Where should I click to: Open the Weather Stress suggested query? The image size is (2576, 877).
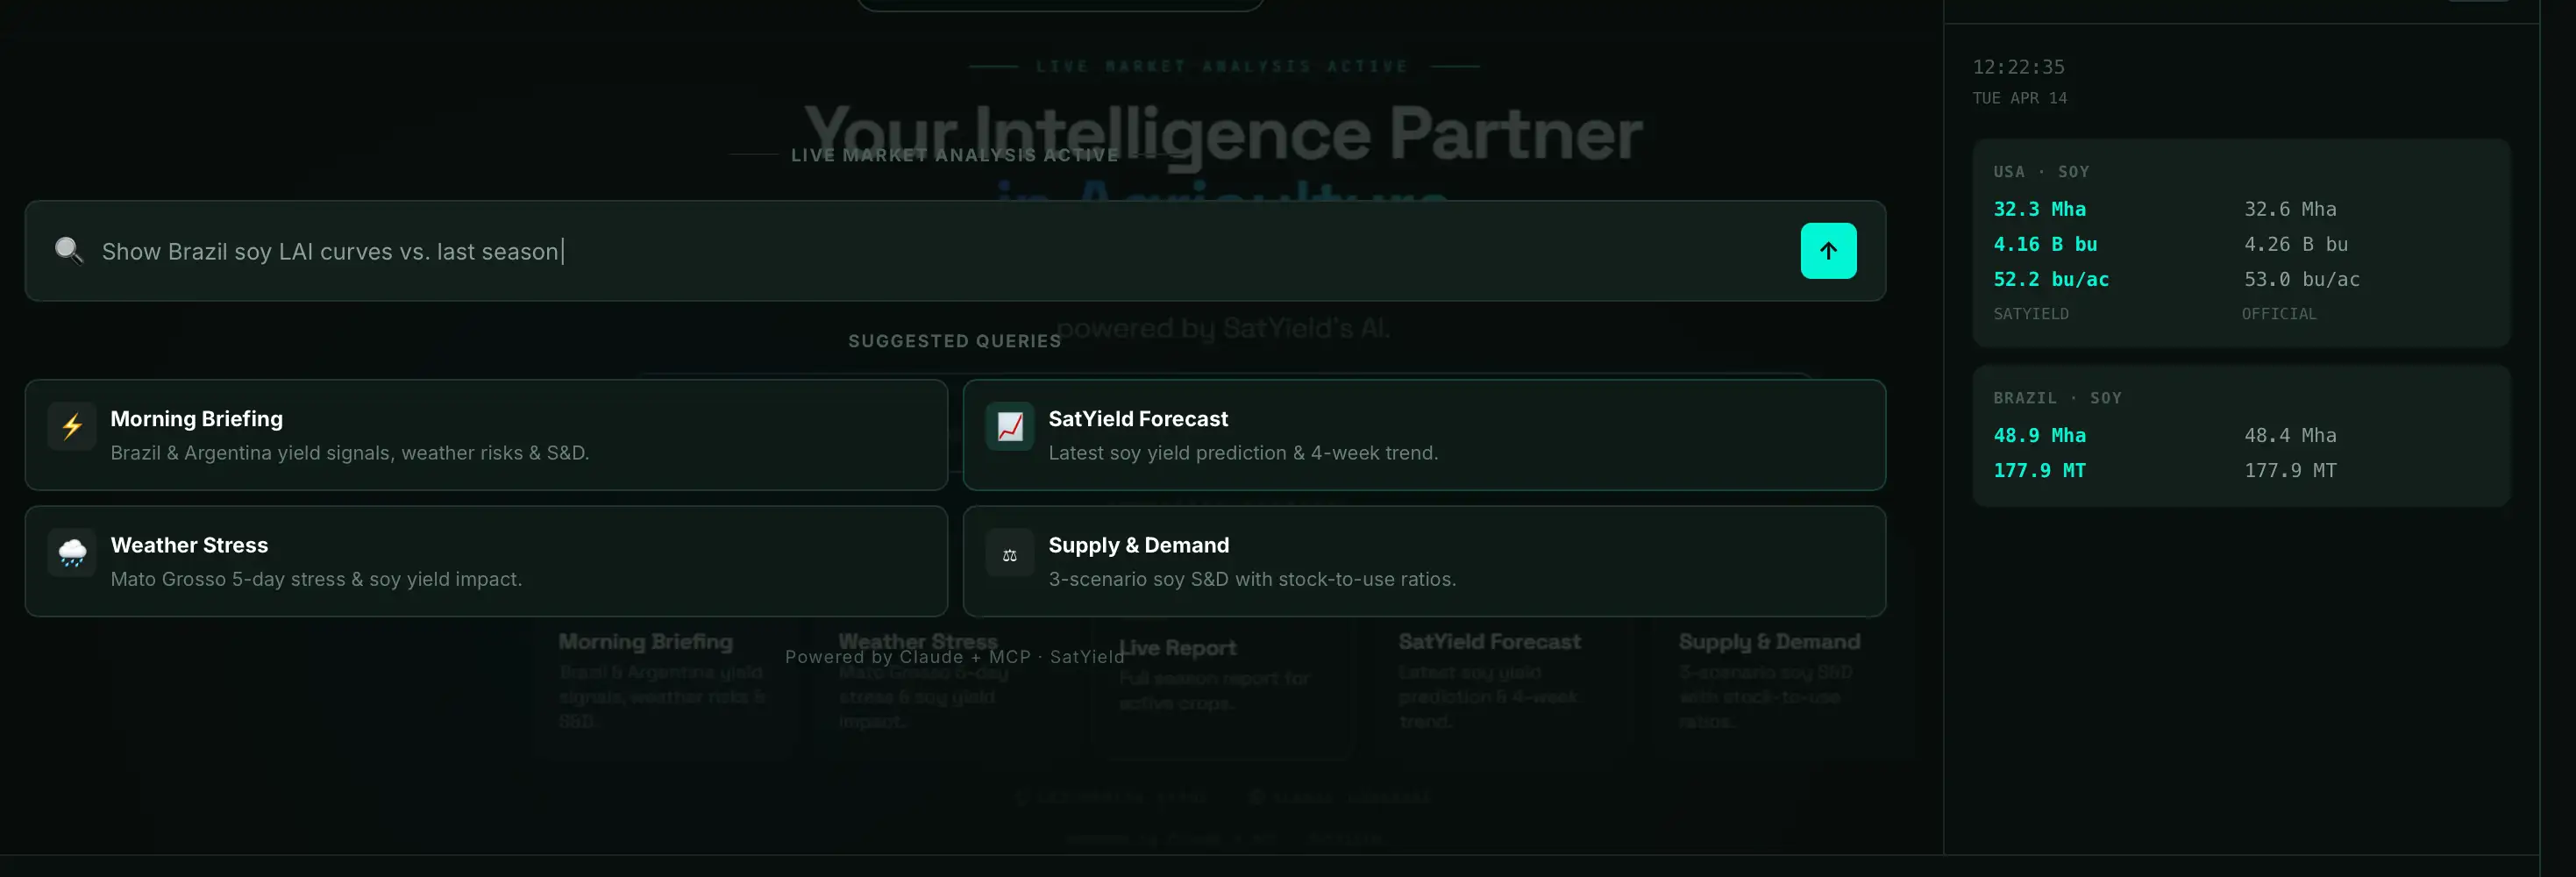pyautogui.click(x=486, y=561)
